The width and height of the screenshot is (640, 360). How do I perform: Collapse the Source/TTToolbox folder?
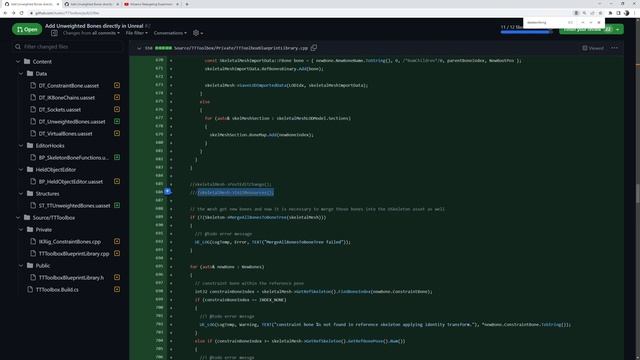pyautogui.click(x=18, y=218)
